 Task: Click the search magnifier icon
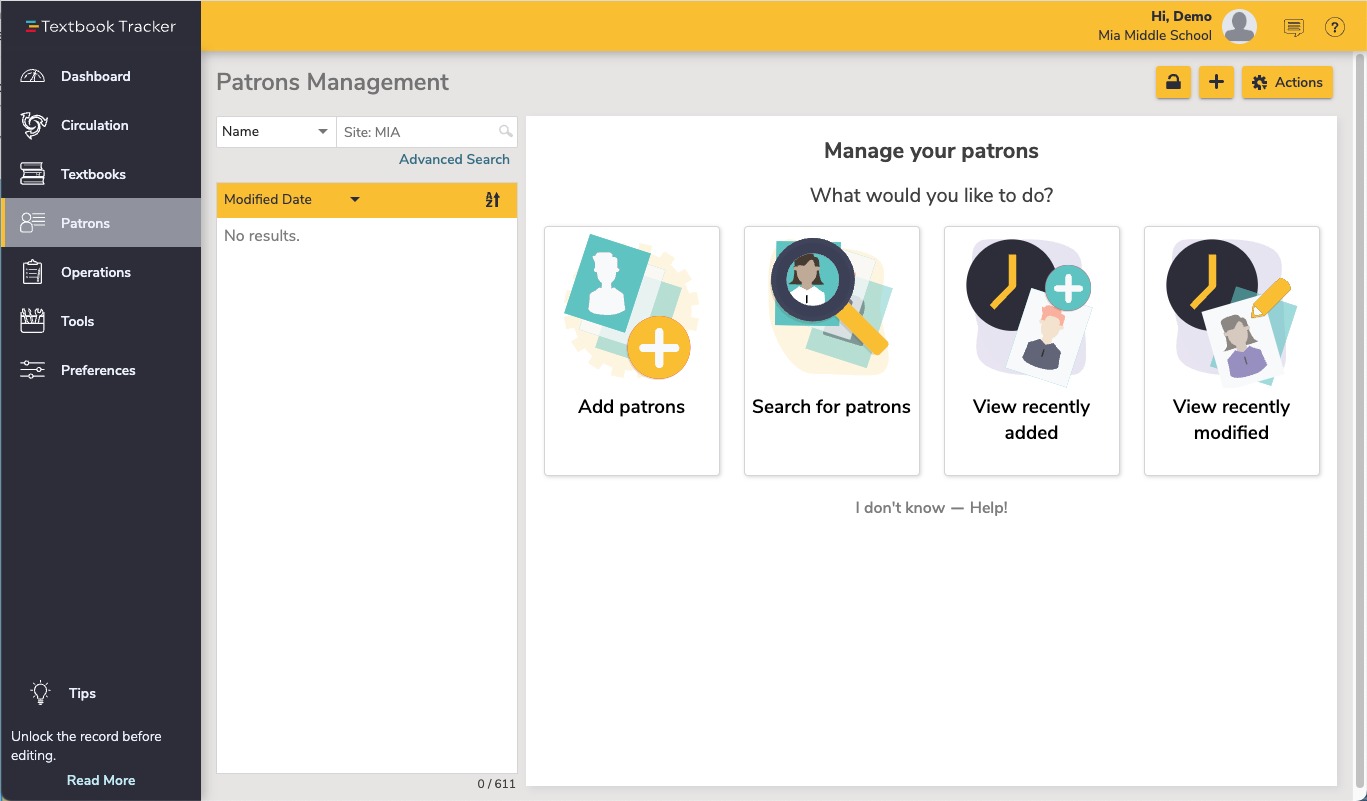[x=505, y=132]
